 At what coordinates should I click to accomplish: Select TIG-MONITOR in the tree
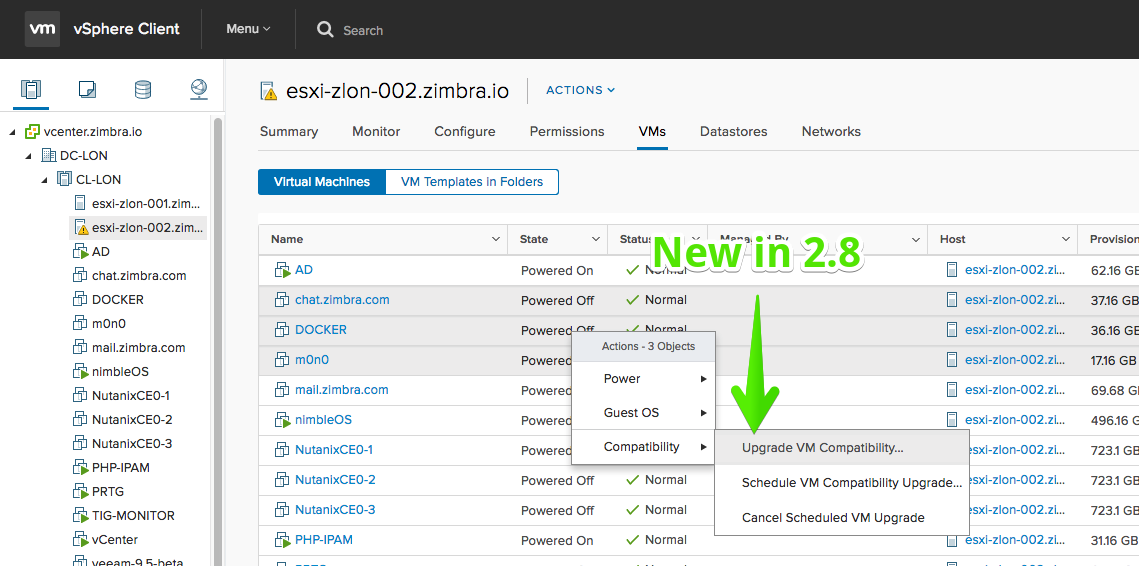click(x=133, y=515)
